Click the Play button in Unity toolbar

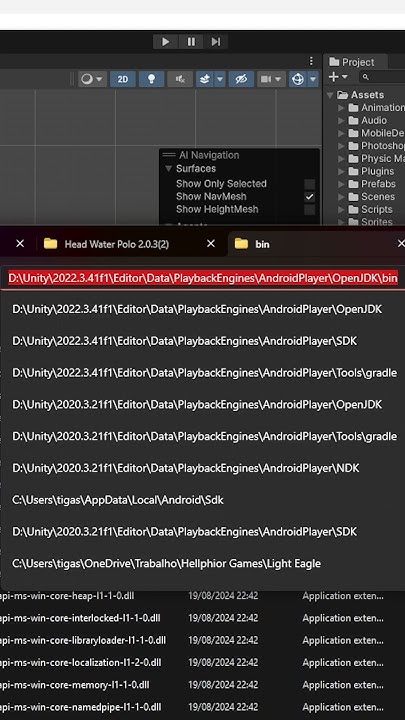click(x=165, y=42)
